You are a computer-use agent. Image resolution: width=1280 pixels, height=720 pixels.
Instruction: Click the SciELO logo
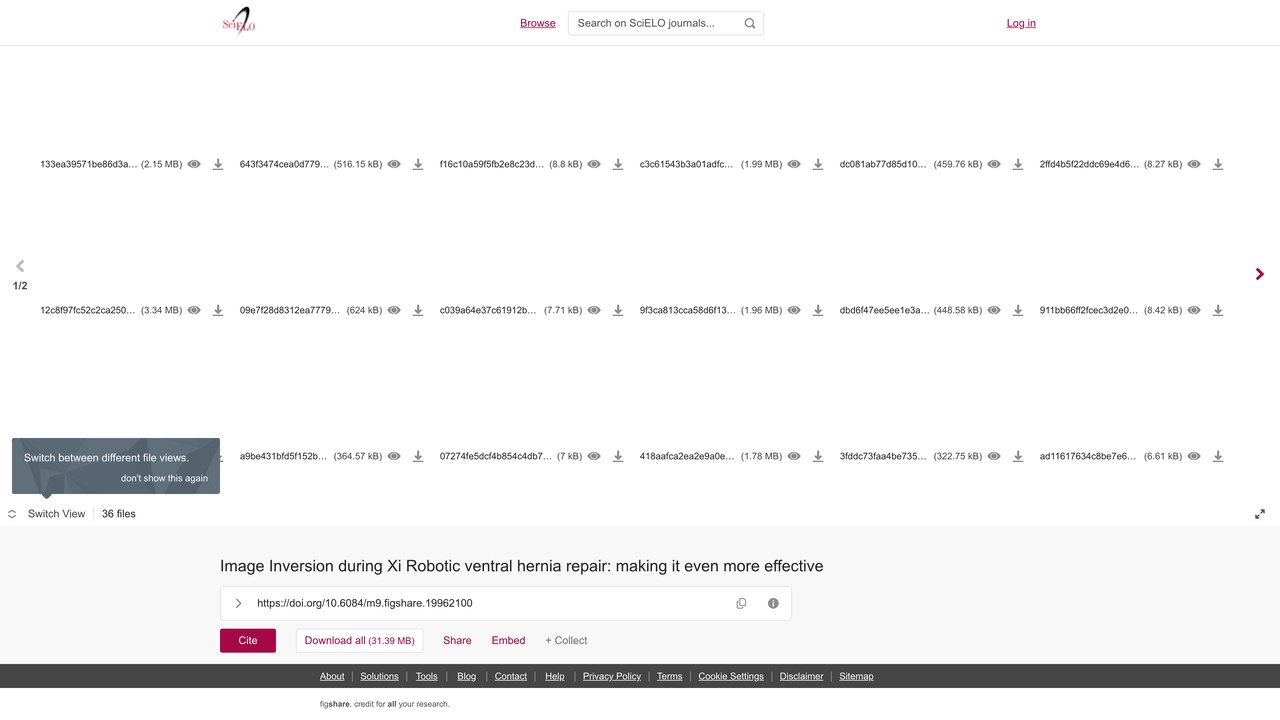(239, 22)
